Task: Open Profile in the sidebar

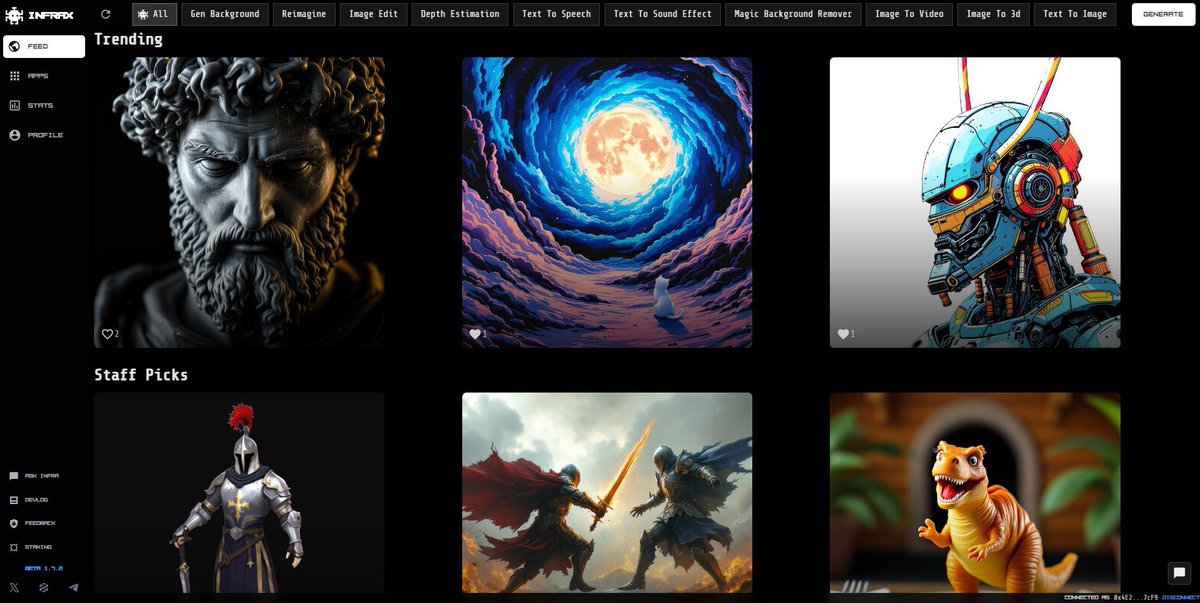Action: tap(44, 135)
